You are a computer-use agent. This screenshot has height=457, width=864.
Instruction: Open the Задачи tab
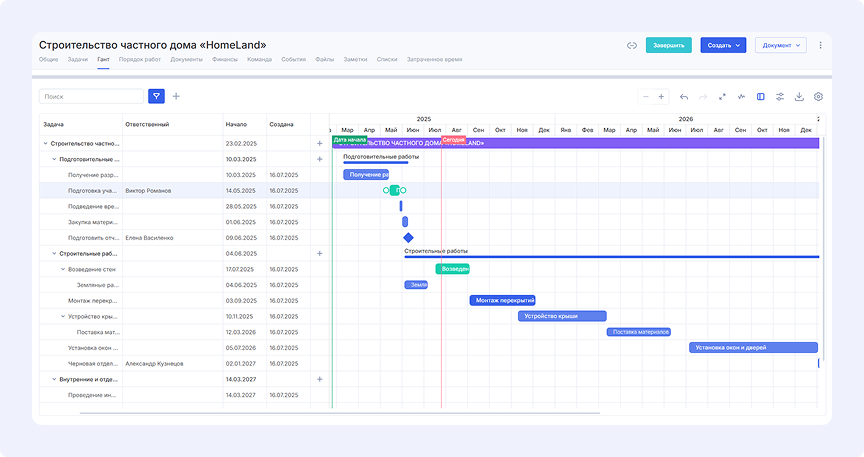(78, 60)
